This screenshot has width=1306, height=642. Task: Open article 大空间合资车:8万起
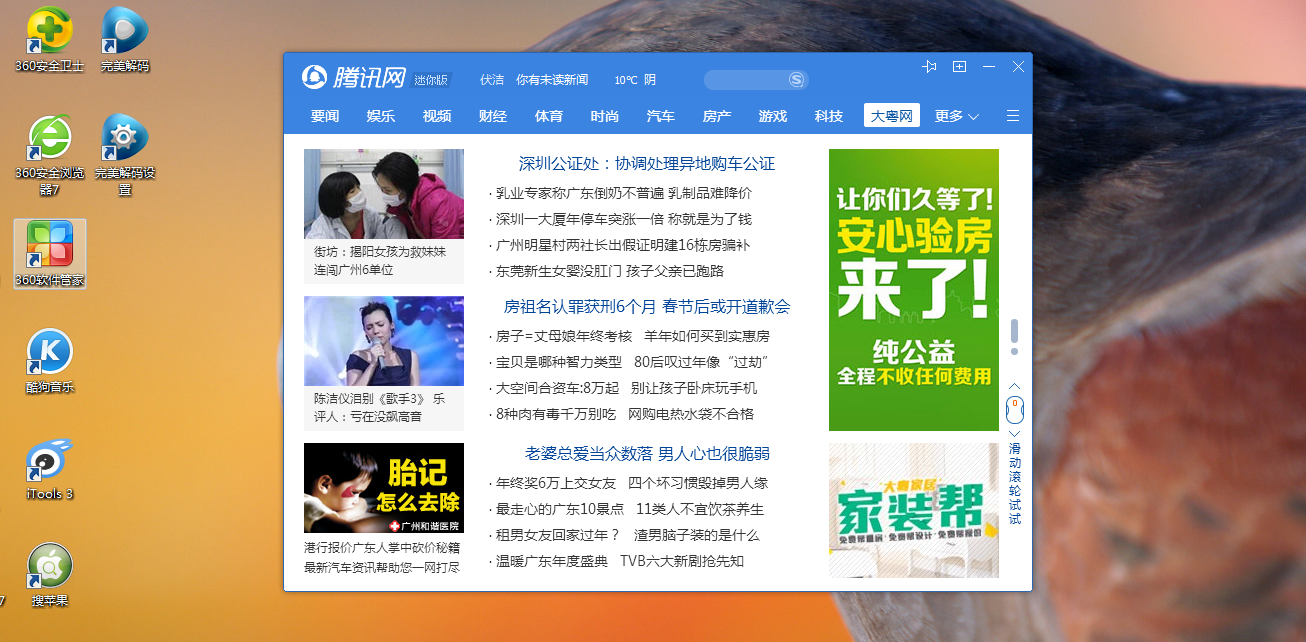tap(558, 388)
